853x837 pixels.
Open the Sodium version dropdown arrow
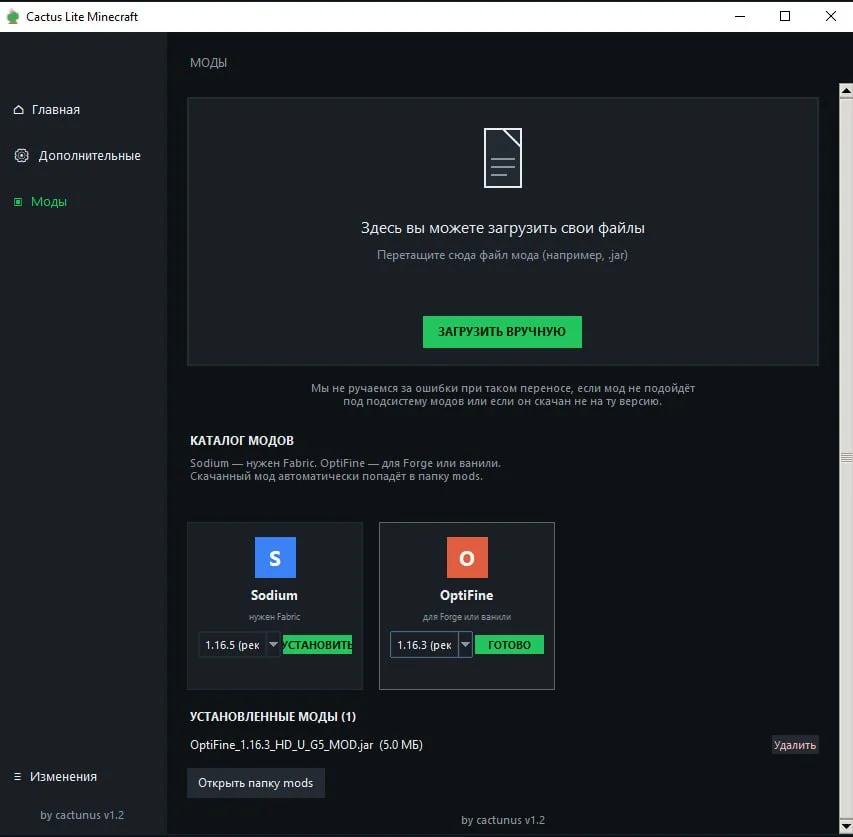click(273, 644)
